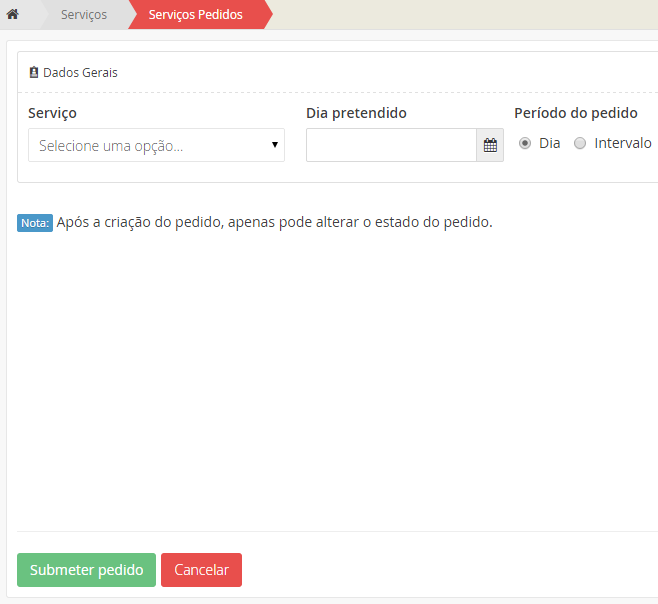658x604 pixels.
Task: Click the Dados Gerais clipboard icon
Action: [34, 72]
